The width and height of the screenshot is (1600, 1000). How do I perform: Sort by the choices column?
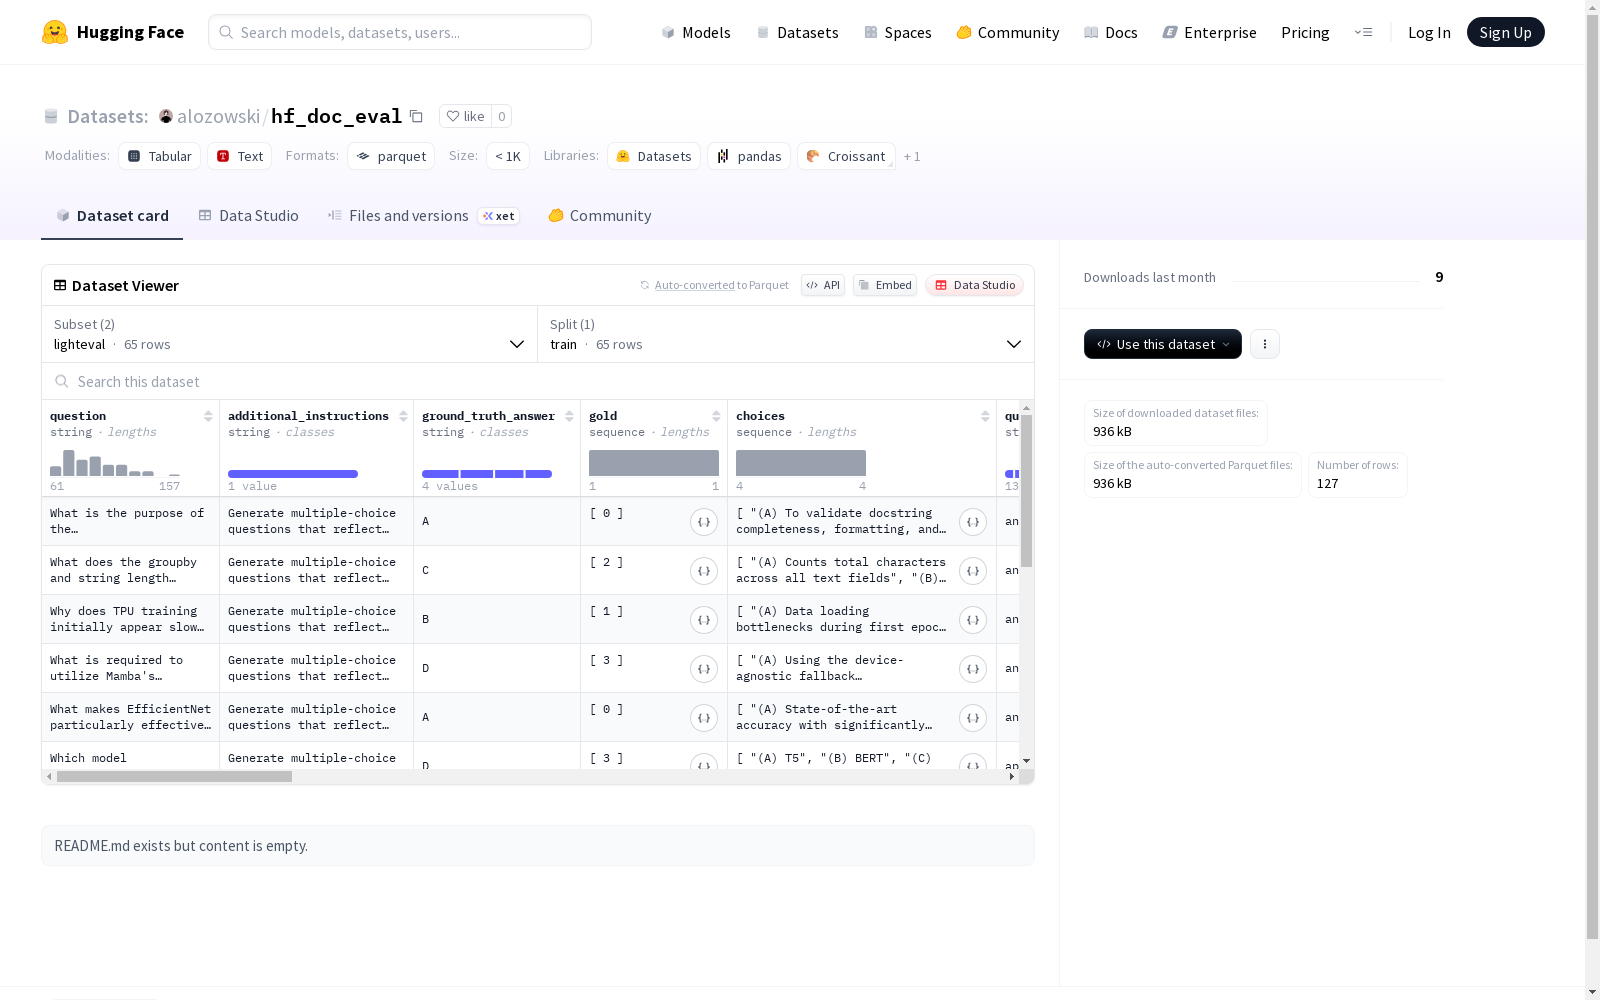point(985,416)
